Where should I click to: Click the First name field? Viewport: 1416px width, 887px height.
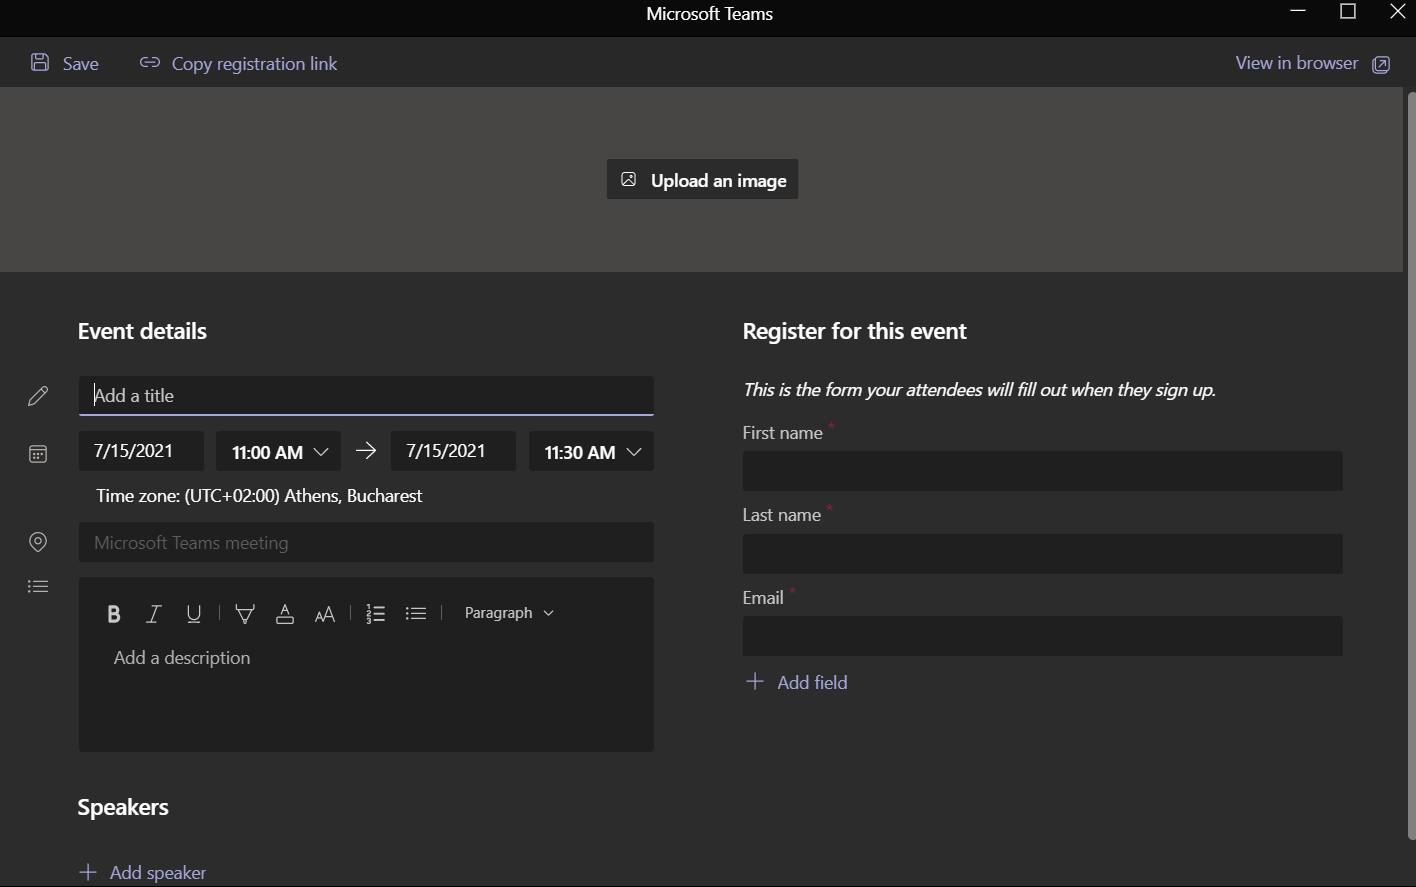pyautogui.click(x=1042, y=471)
